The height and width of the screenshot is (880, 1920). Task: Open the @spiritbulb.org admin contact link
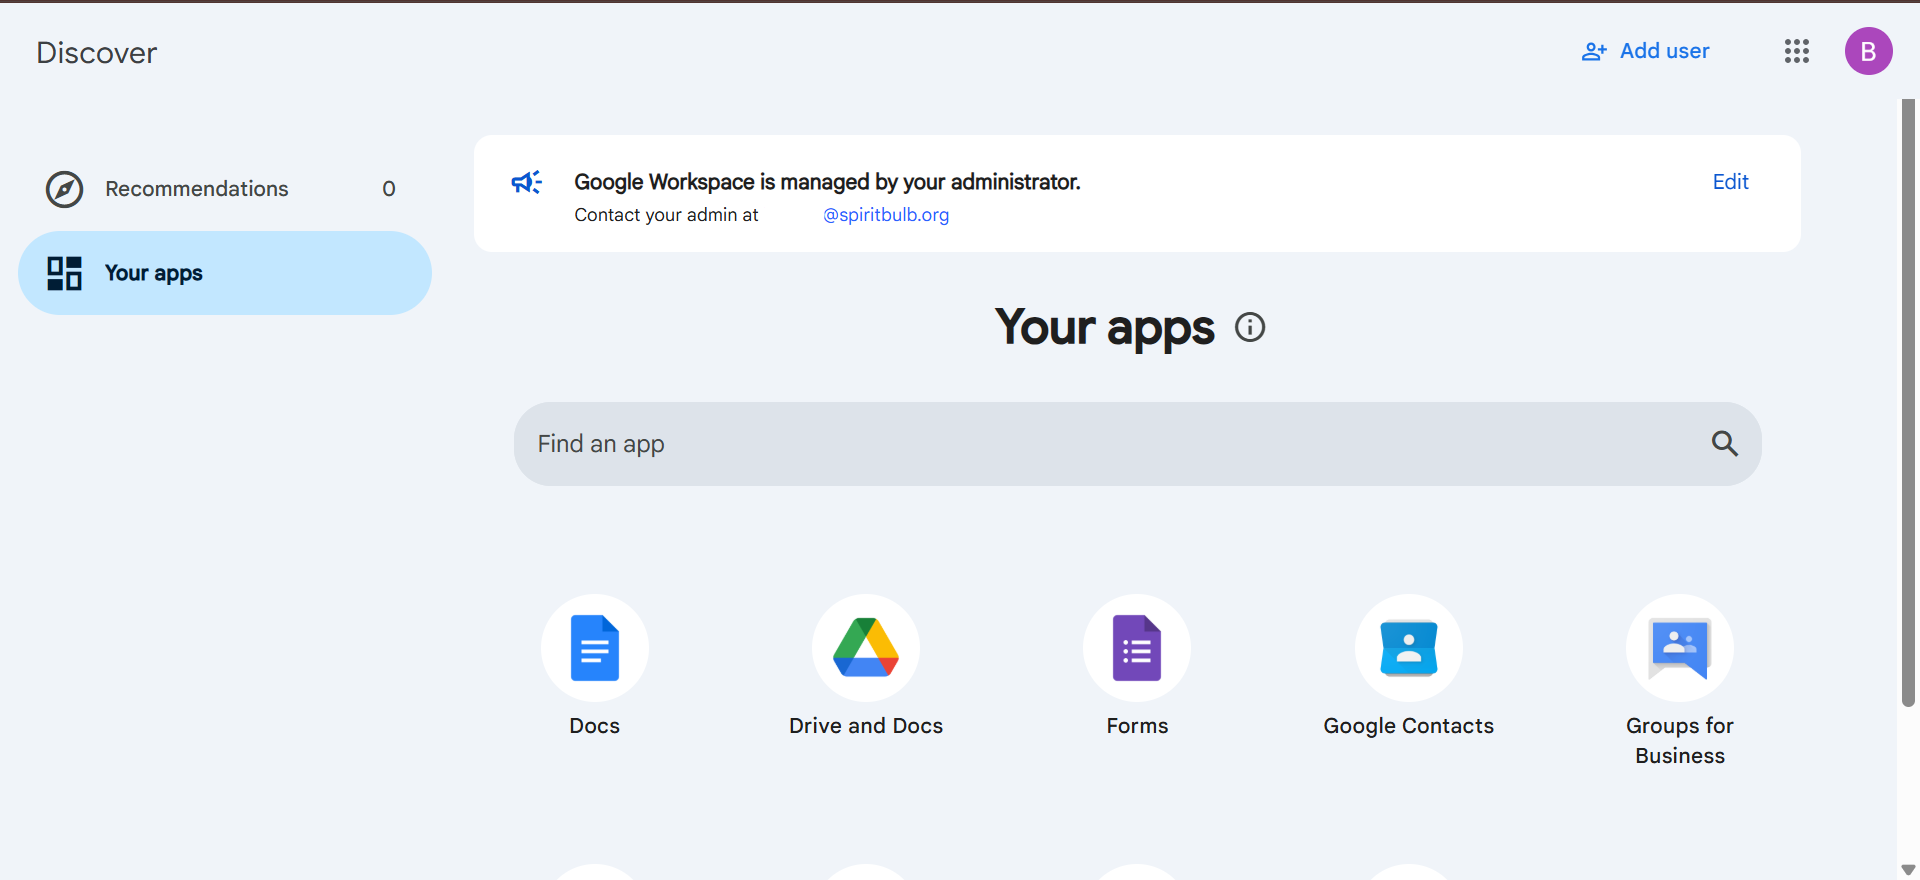coord(885,215)
